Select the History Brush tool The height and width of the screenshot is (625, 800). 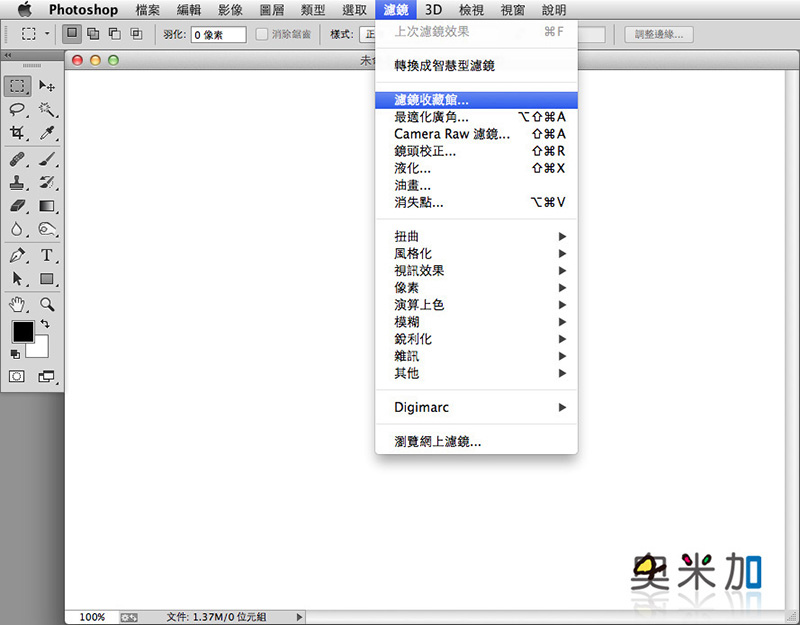pos(47,183)
